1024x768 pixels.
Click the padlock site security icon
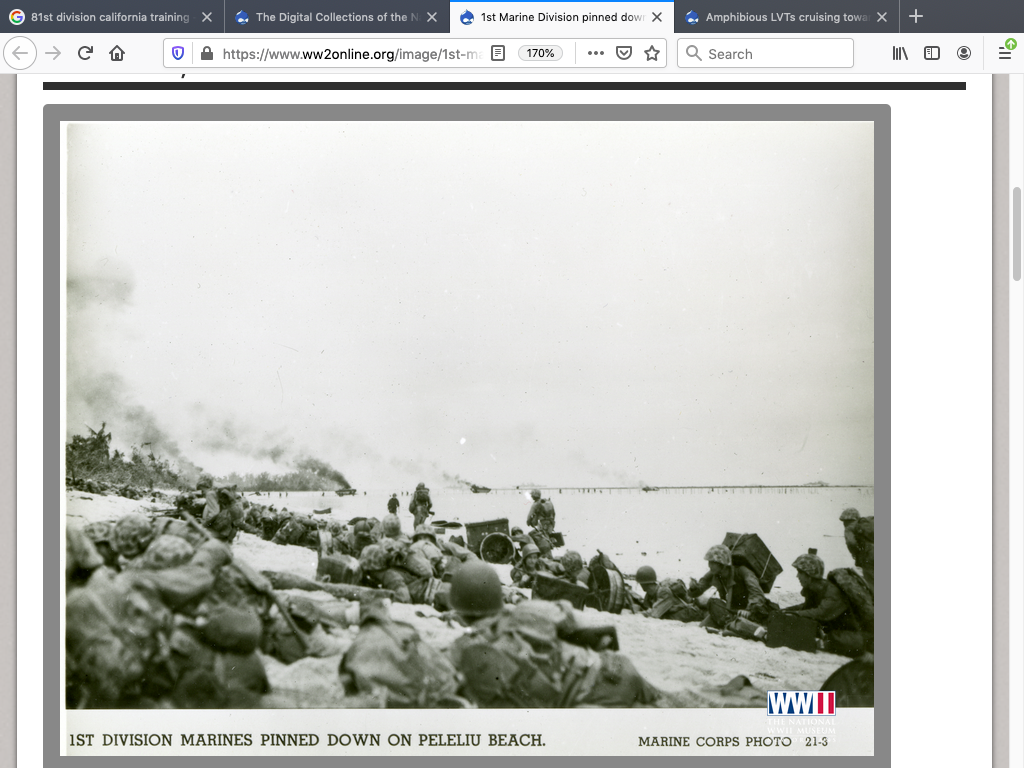coord(206,54)
